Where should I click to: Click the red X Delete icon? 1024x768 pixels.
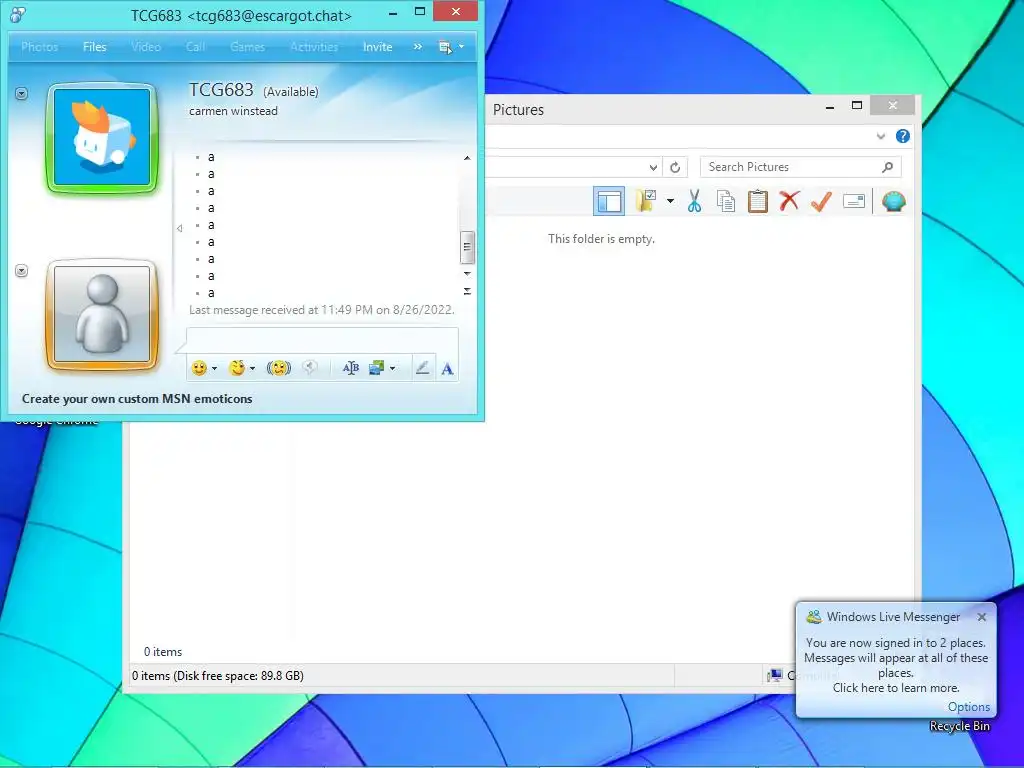click(x=790, y=200)
